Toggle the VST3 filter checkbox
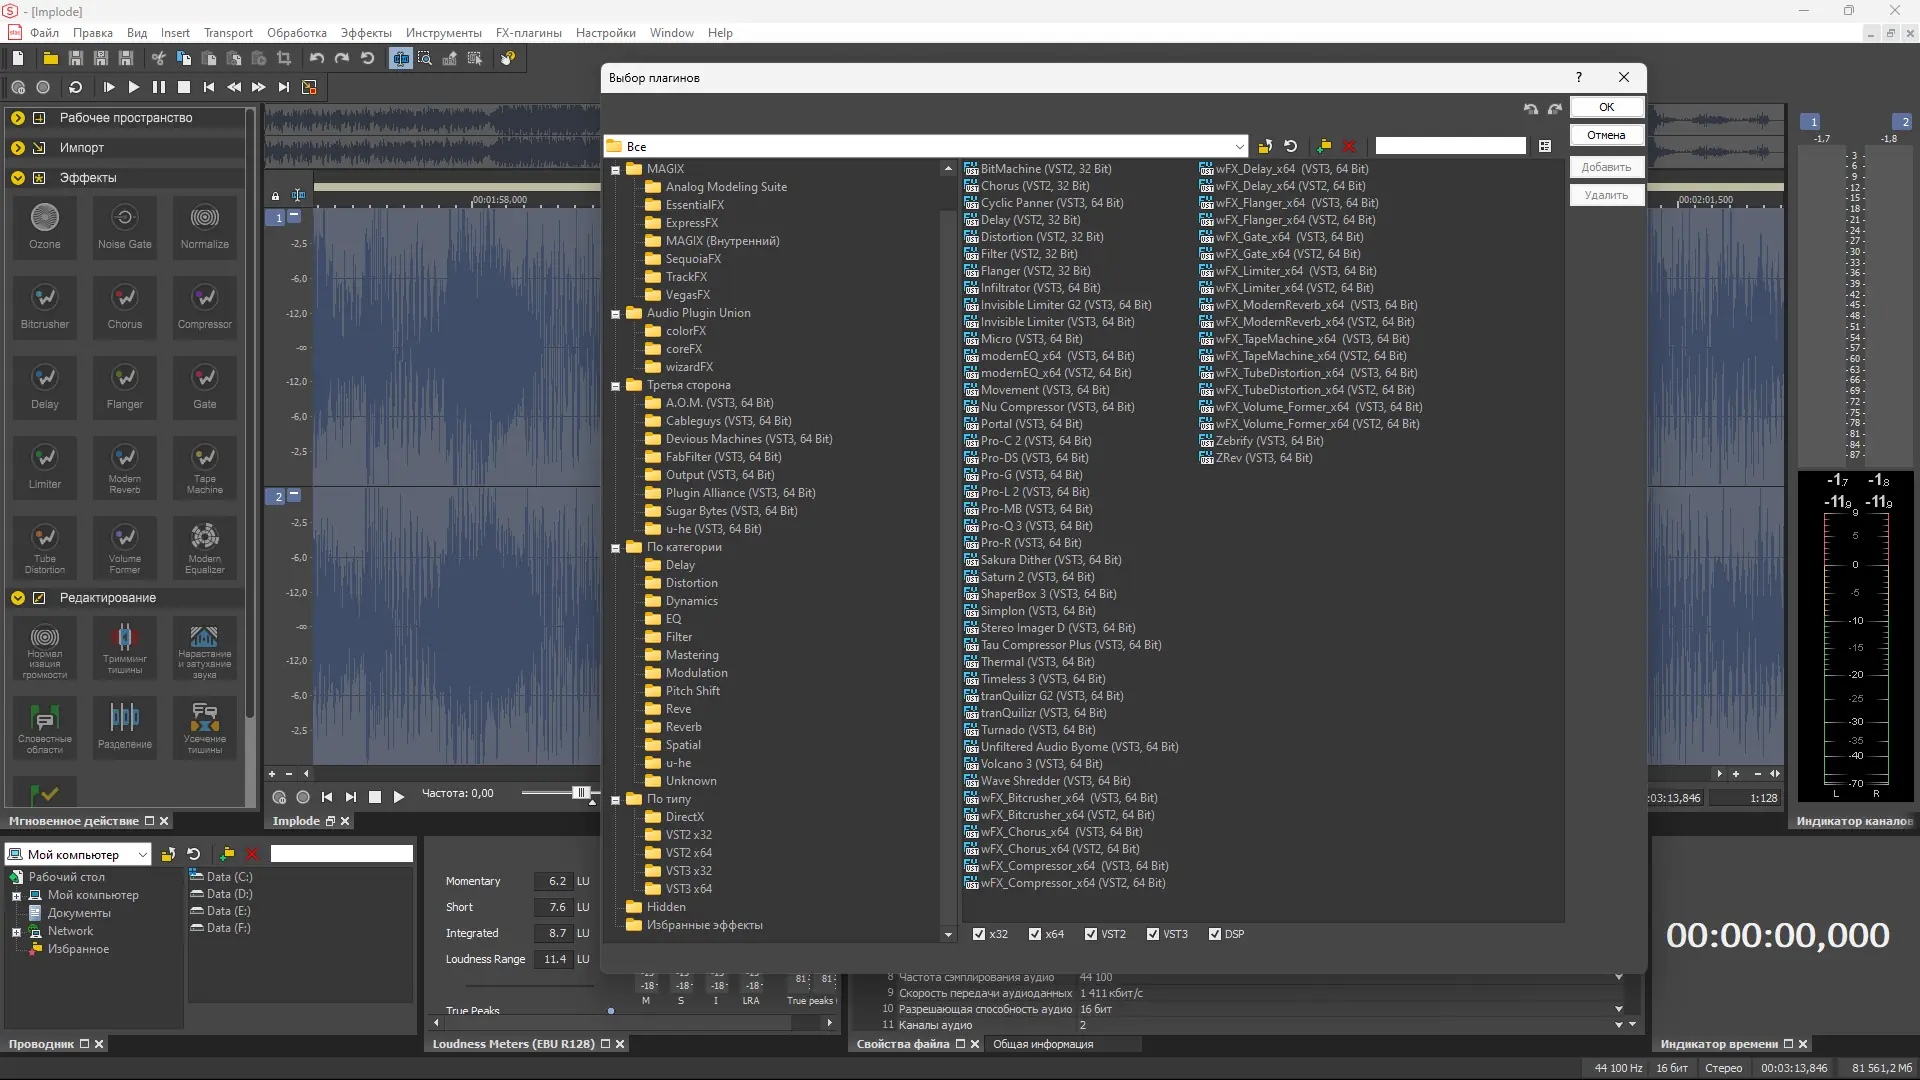 tap(1153, 934)
